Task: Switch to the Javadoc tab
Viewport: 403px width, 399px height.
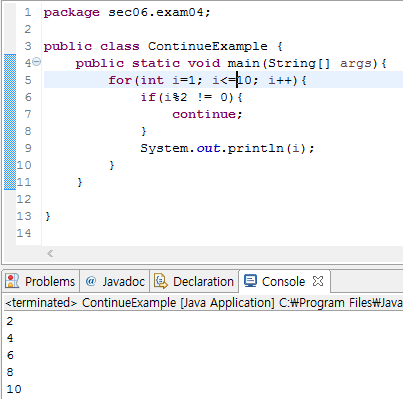Action: point(115,281)
